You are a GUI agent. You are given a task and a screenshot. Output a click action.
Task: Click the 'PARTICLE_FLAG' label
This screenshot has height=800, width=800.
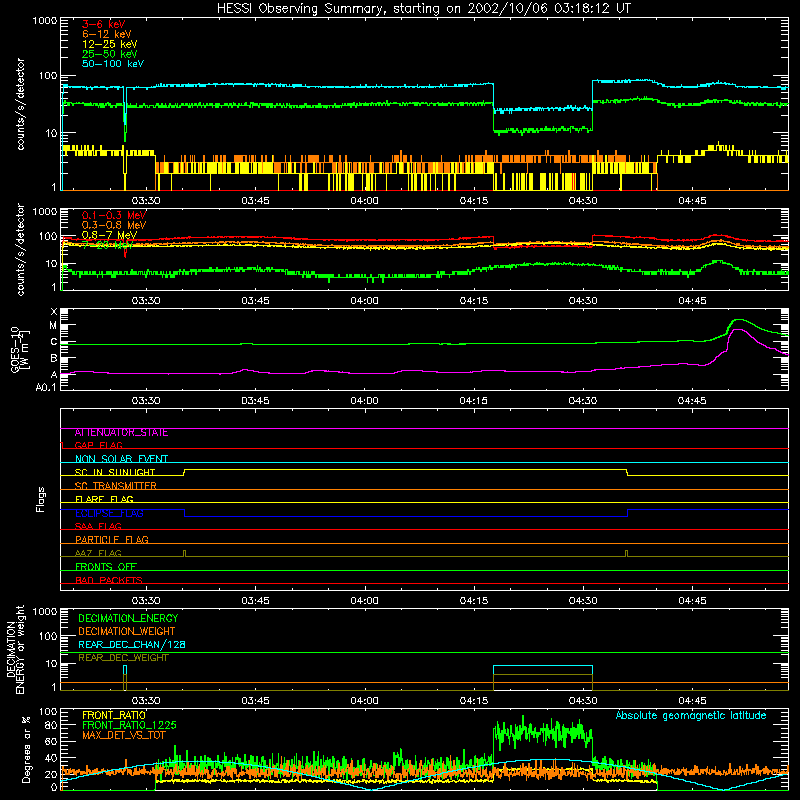[x=112, y=540]
